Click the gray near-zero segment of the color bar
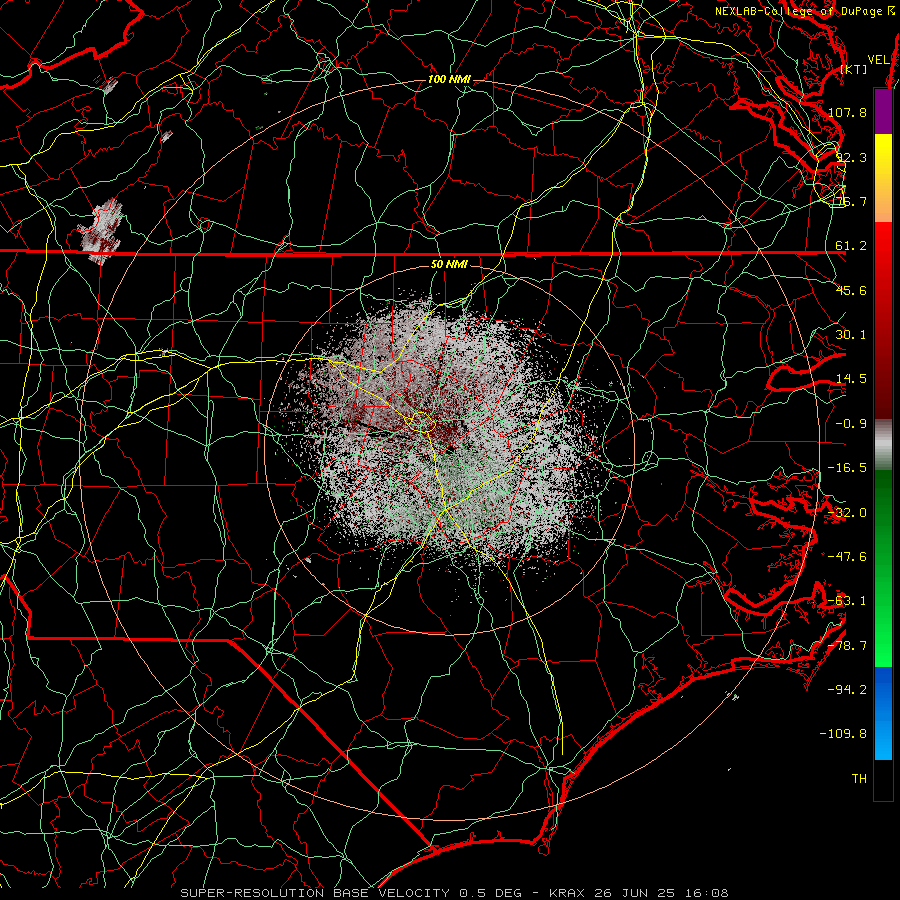Screen dimensions: 900x900 point(883,442)
